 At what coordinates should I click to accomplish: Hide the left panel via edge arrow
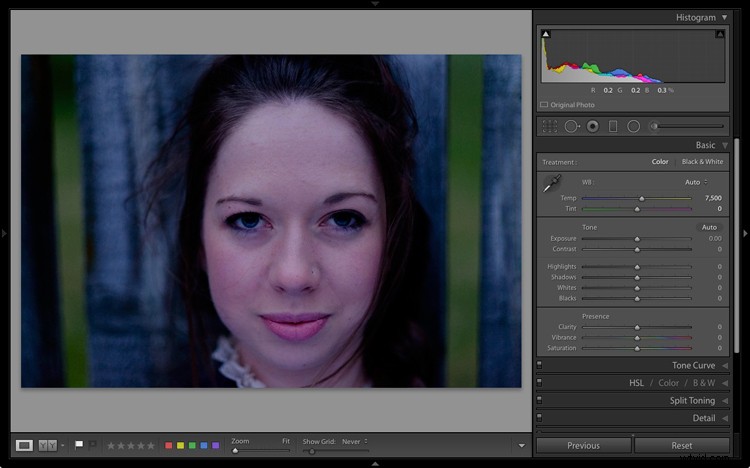point(4,233)
